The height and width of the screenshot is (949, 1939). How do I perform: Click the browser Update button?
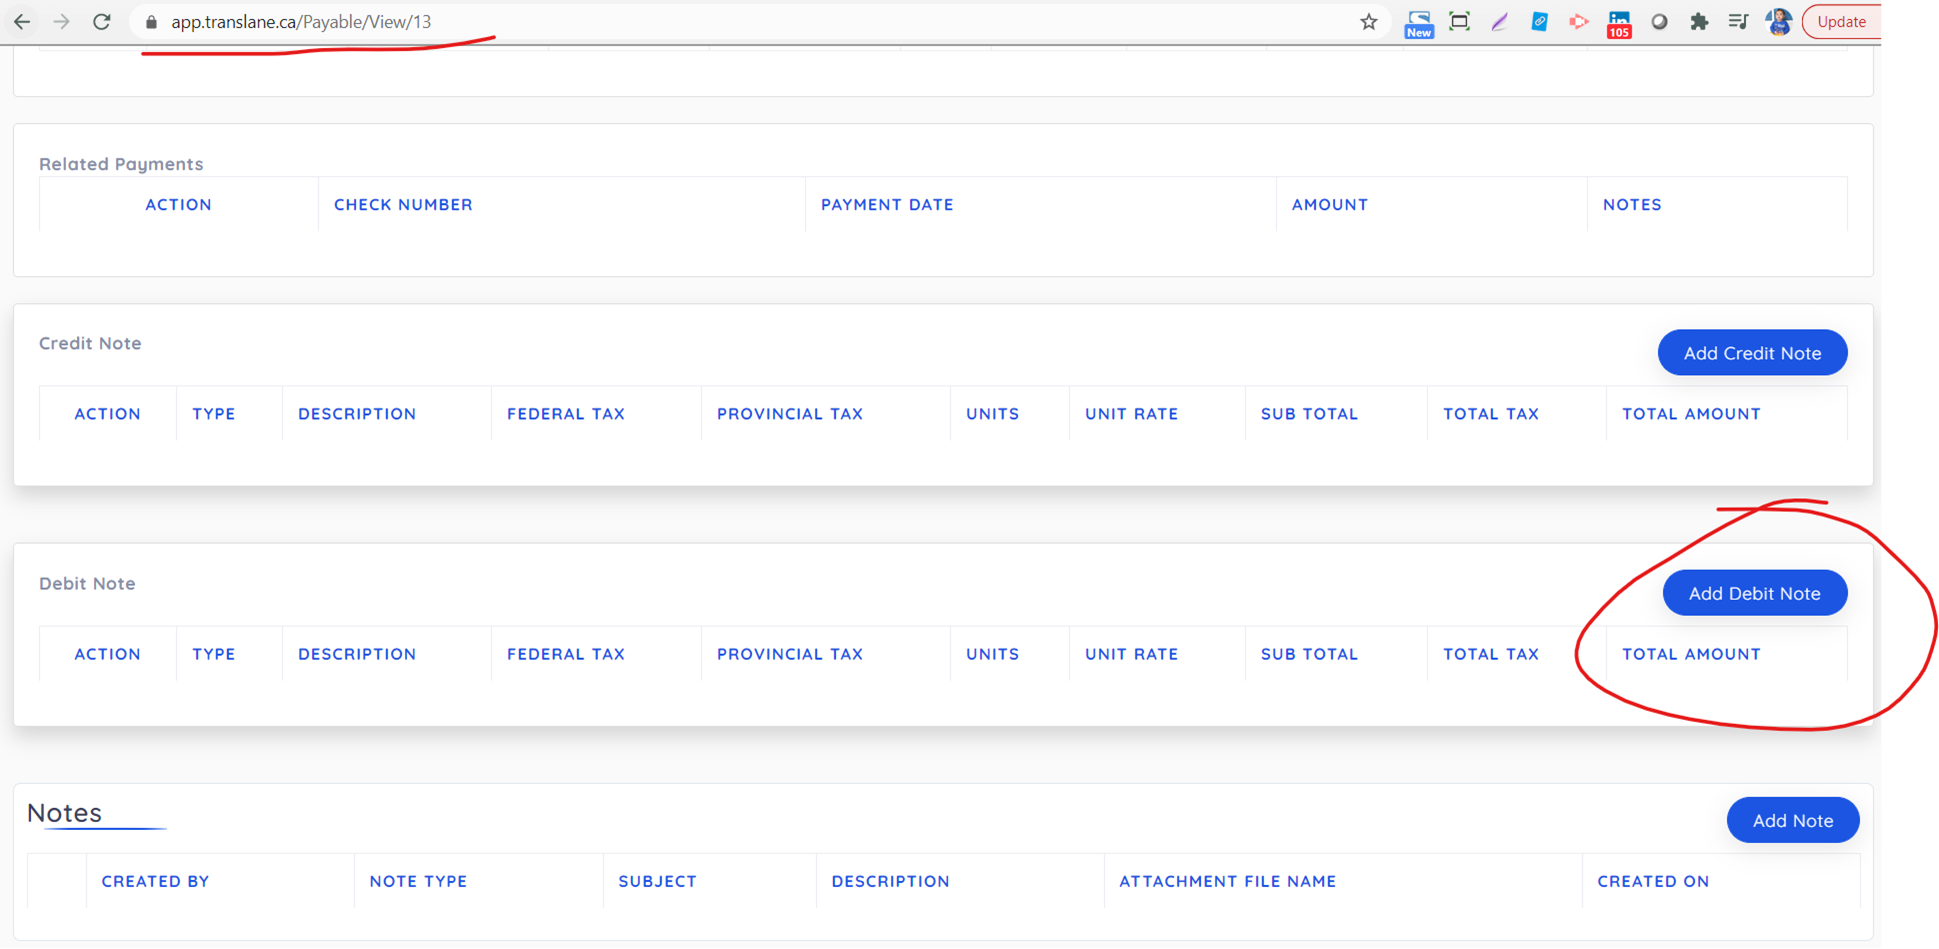coord(1841,22)
